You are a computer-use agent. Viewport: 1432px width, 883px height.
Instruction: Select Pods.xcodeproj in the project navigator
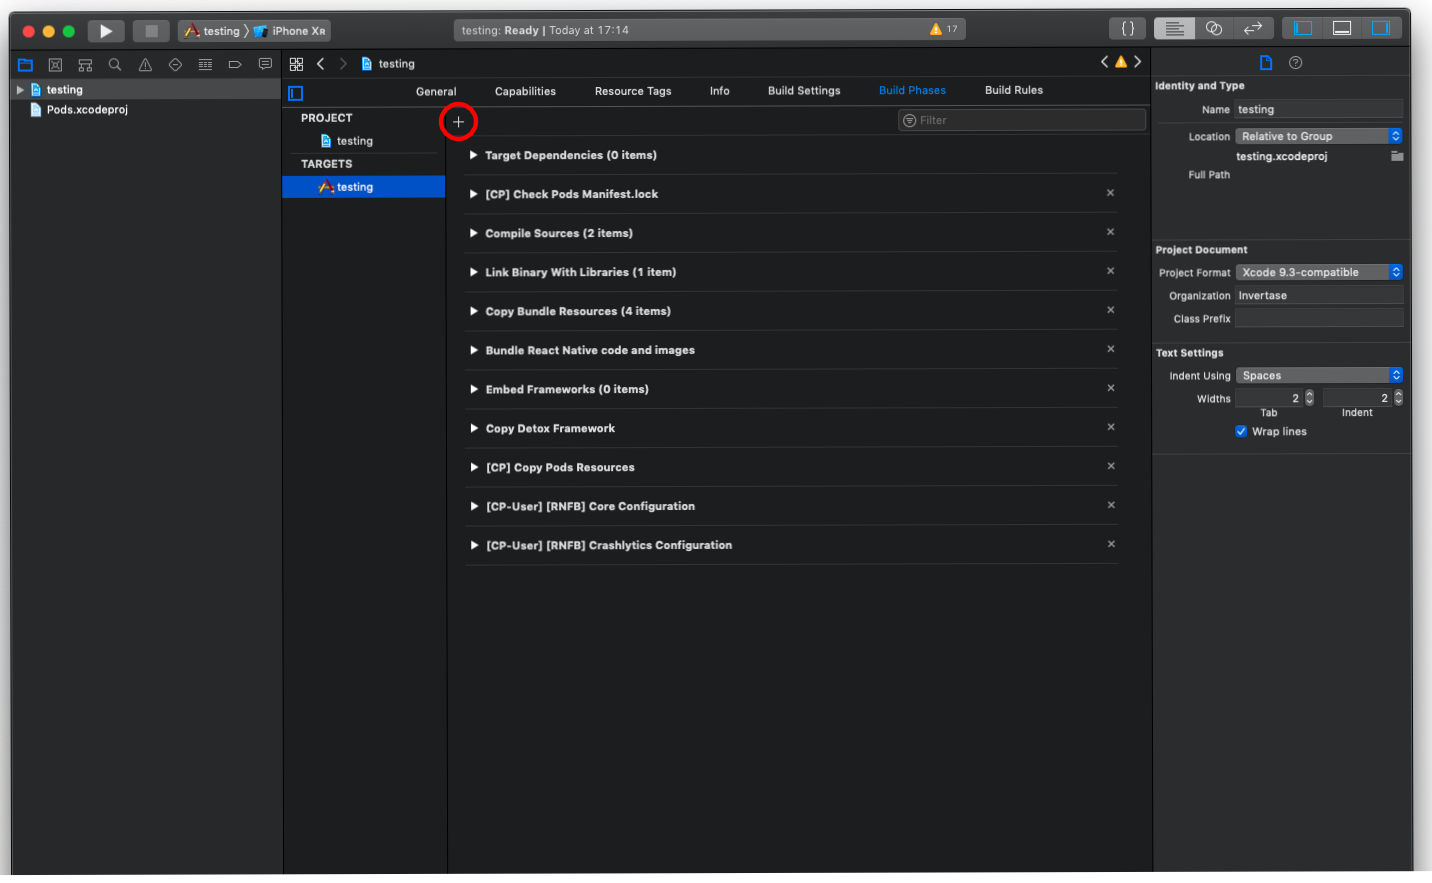87,110
